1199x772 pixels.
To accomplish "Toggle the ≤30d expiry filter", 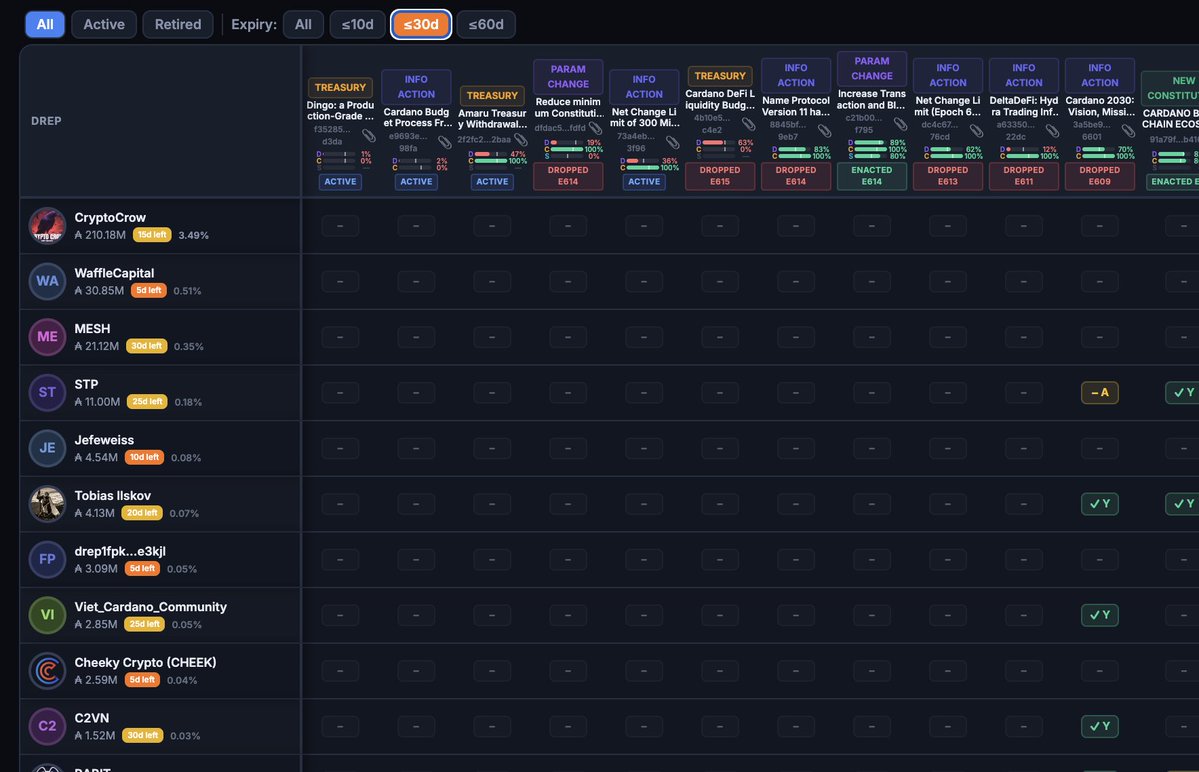I will coord(421,24).
